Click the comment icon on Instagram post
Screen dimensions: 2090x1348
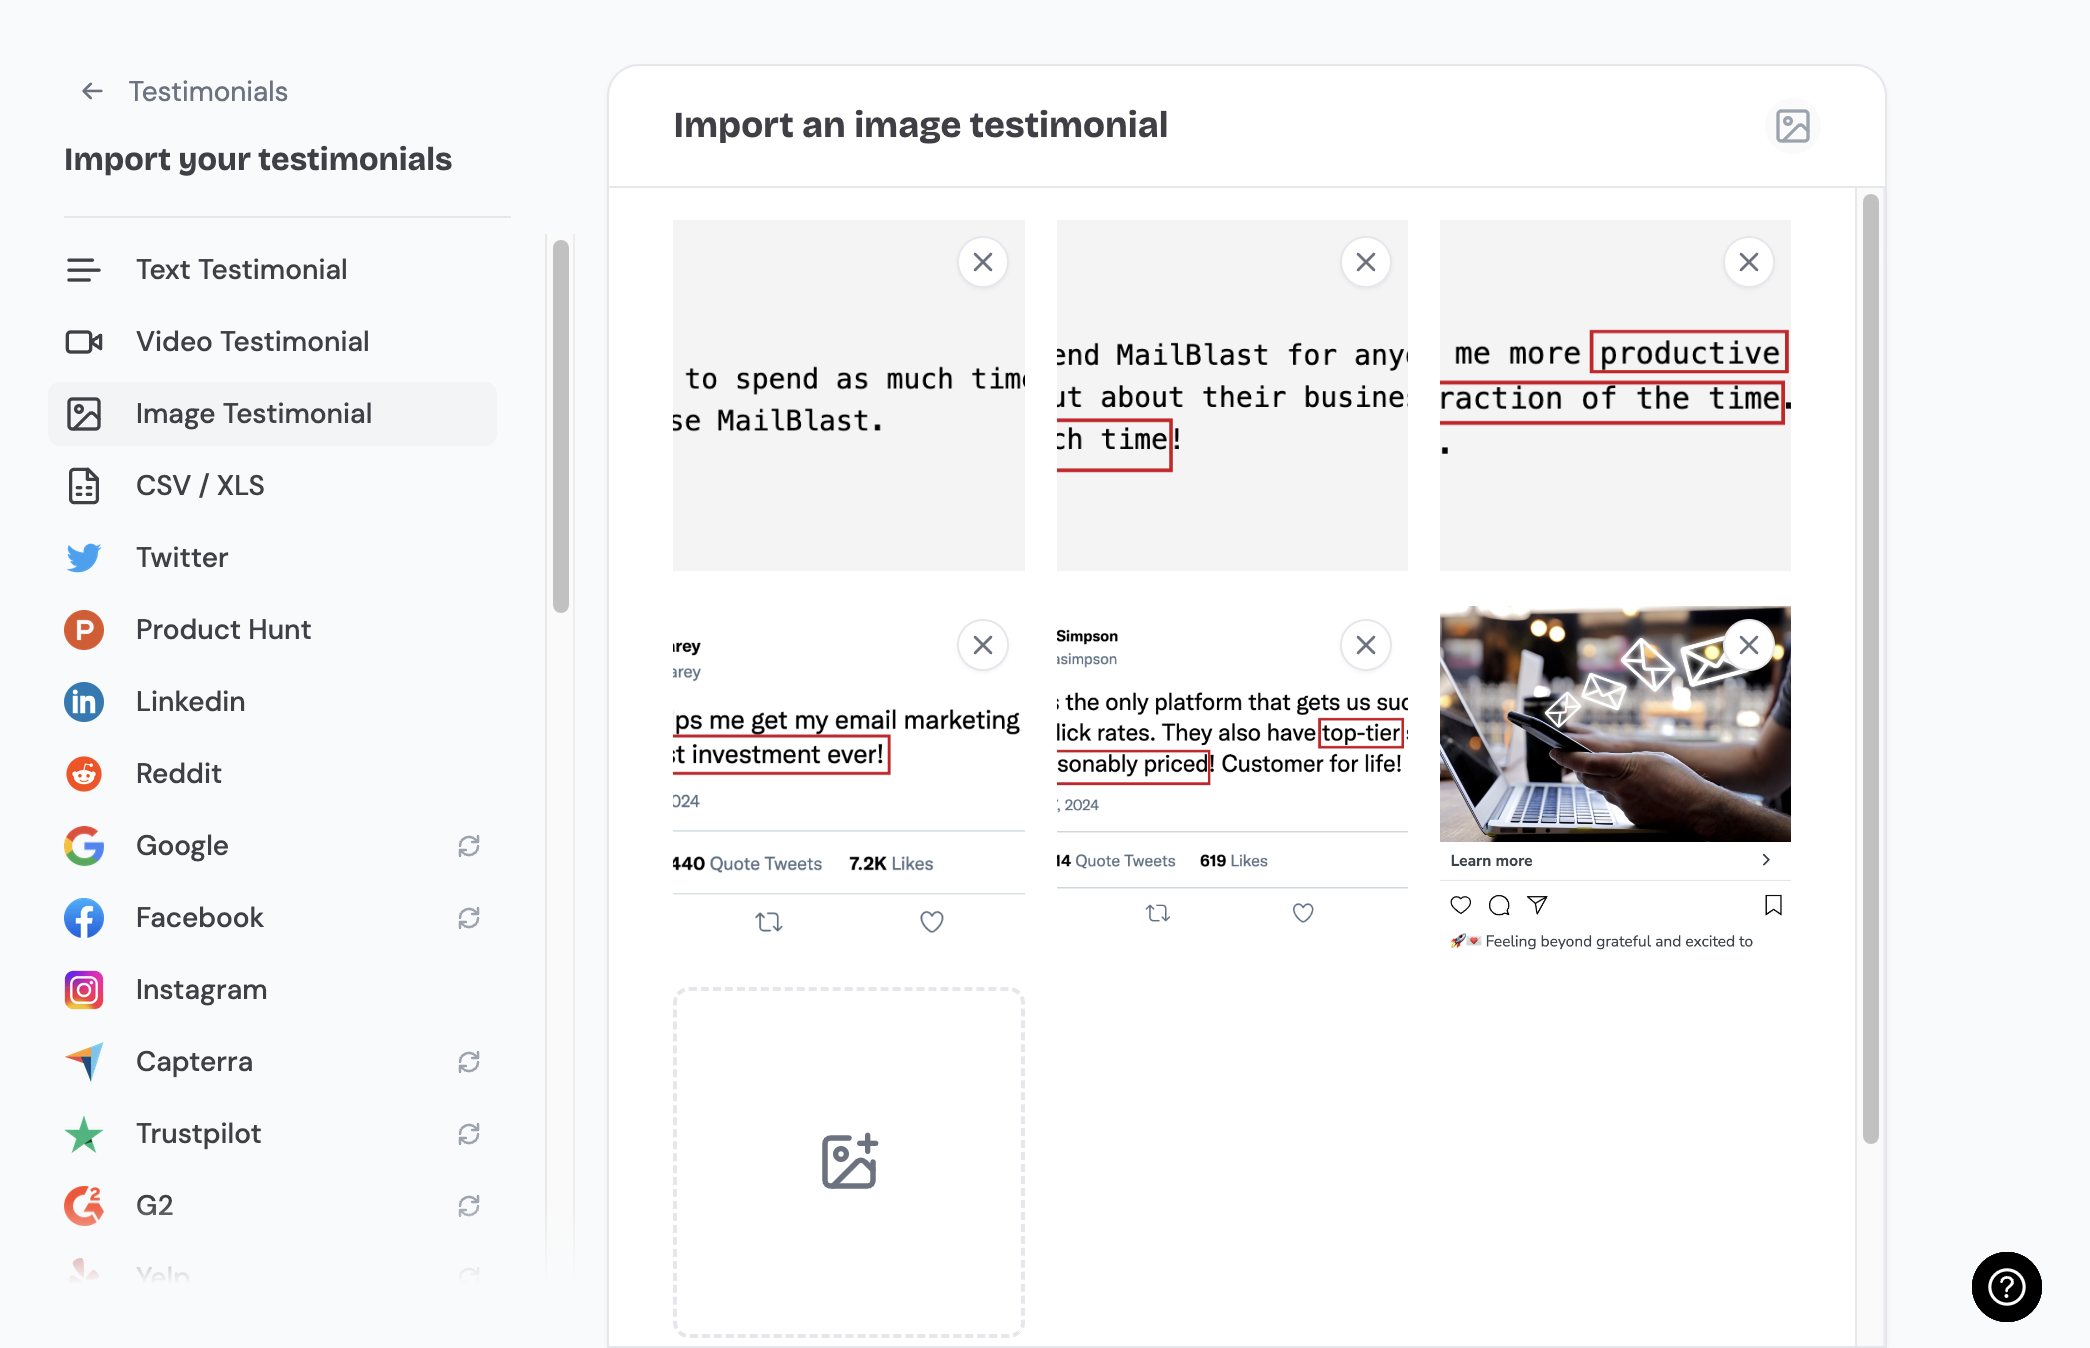(1499, 905)
